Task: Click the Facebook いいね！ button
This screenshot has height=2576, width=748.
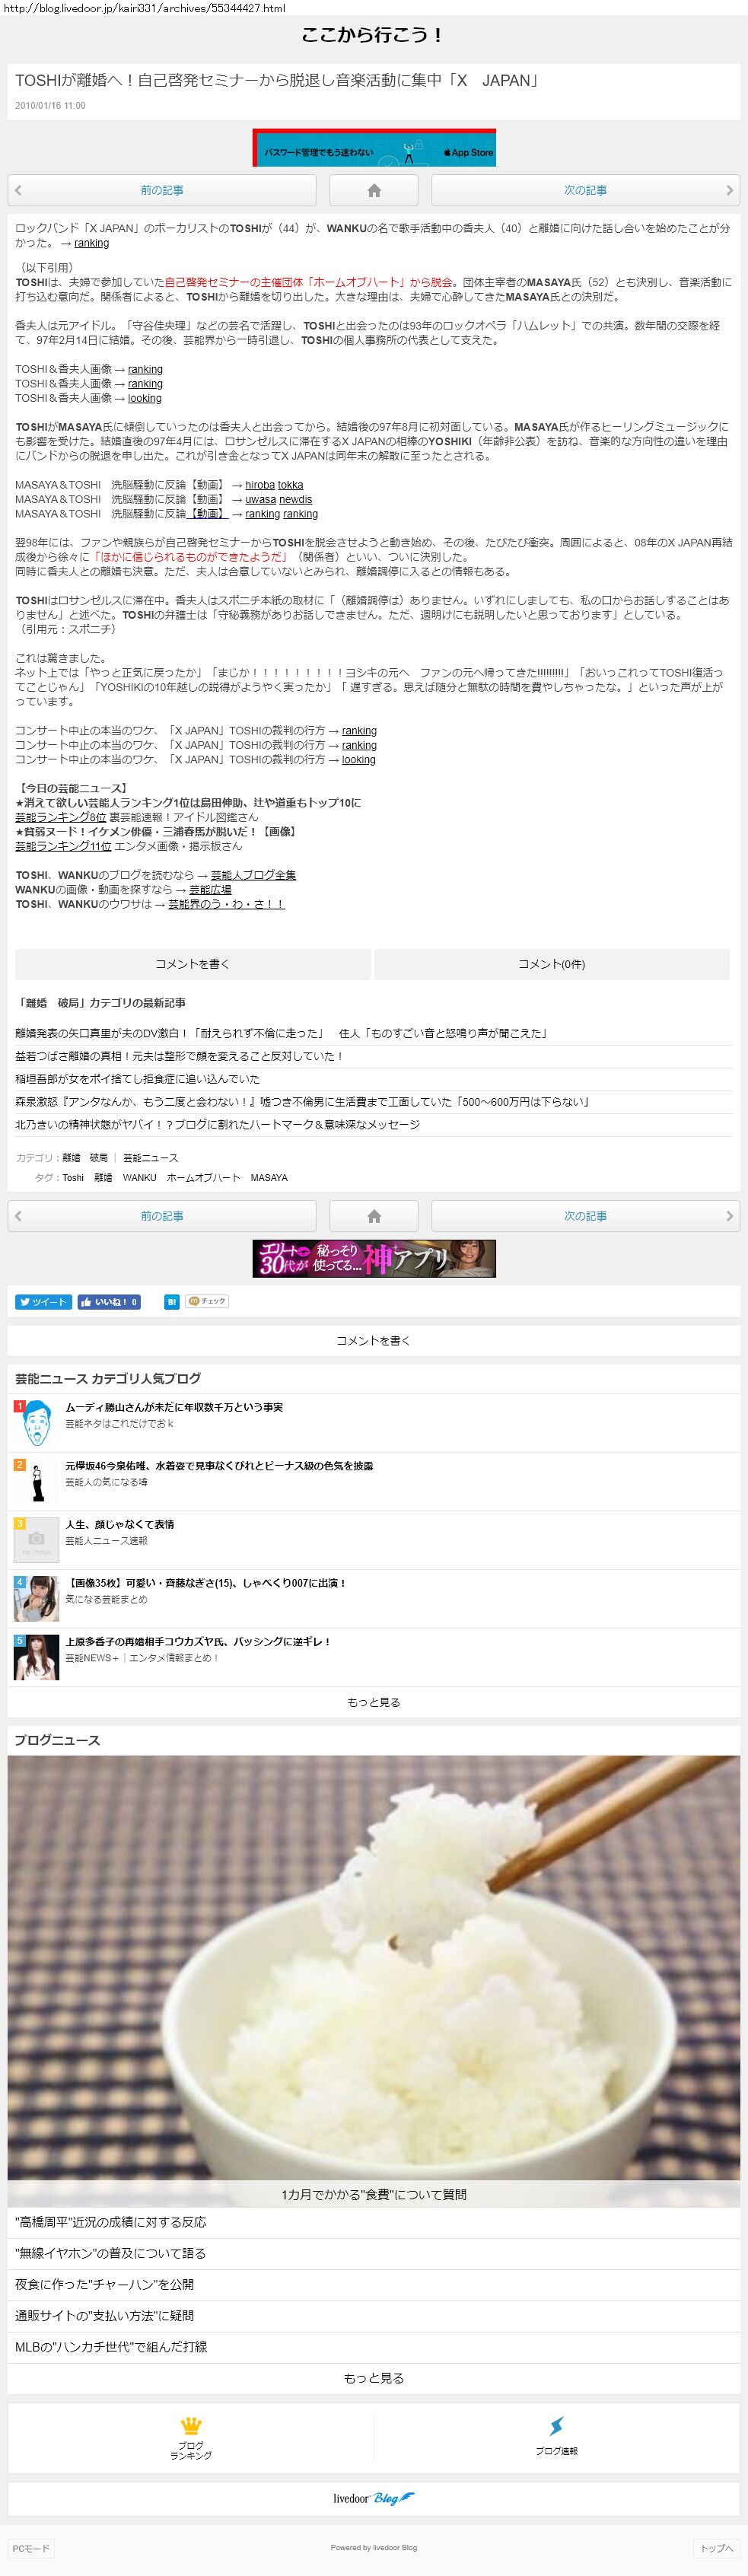Action: (109, 1302)
